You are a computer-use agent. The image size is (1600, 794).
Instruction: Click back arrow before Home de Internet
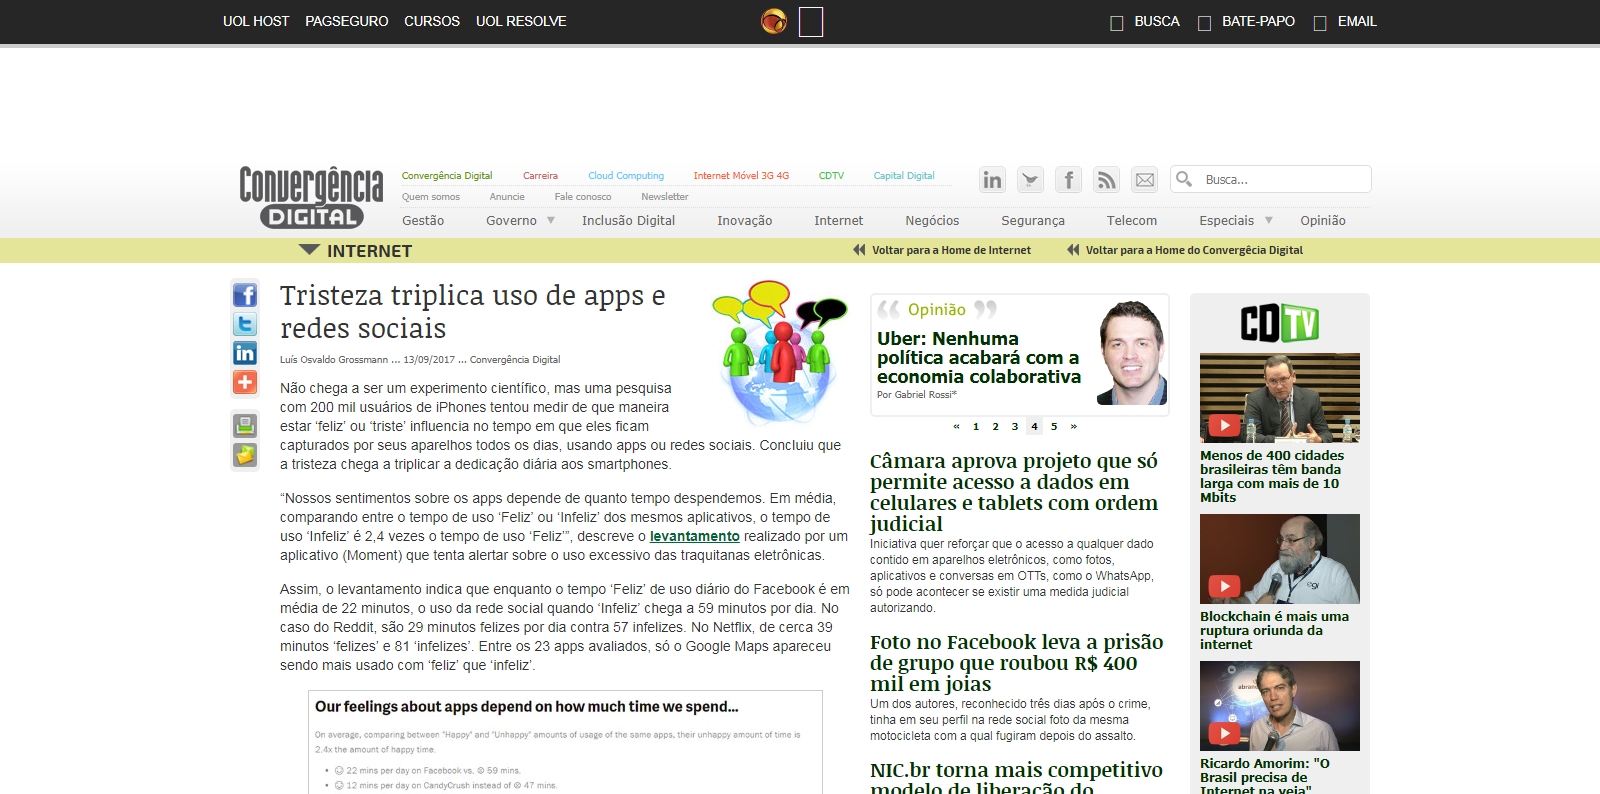pyautogui.click(x=859, y=250)
